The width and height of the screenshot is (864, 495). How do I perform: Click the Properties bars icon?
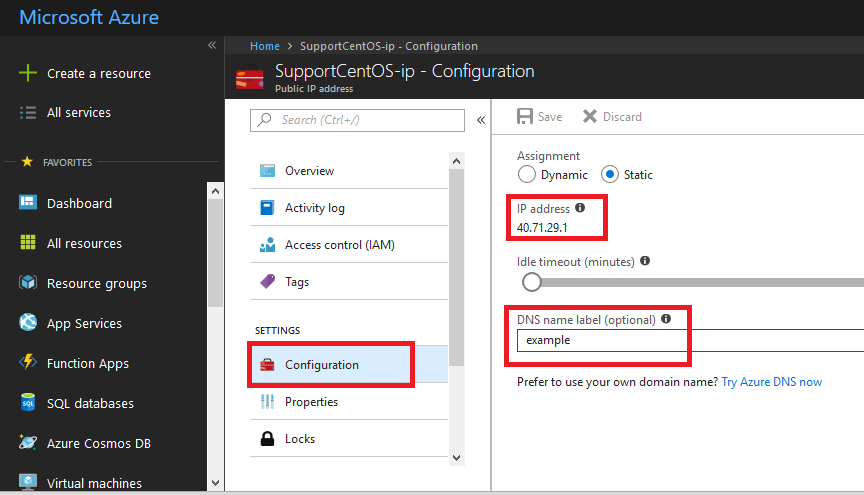tap(267, 402)
